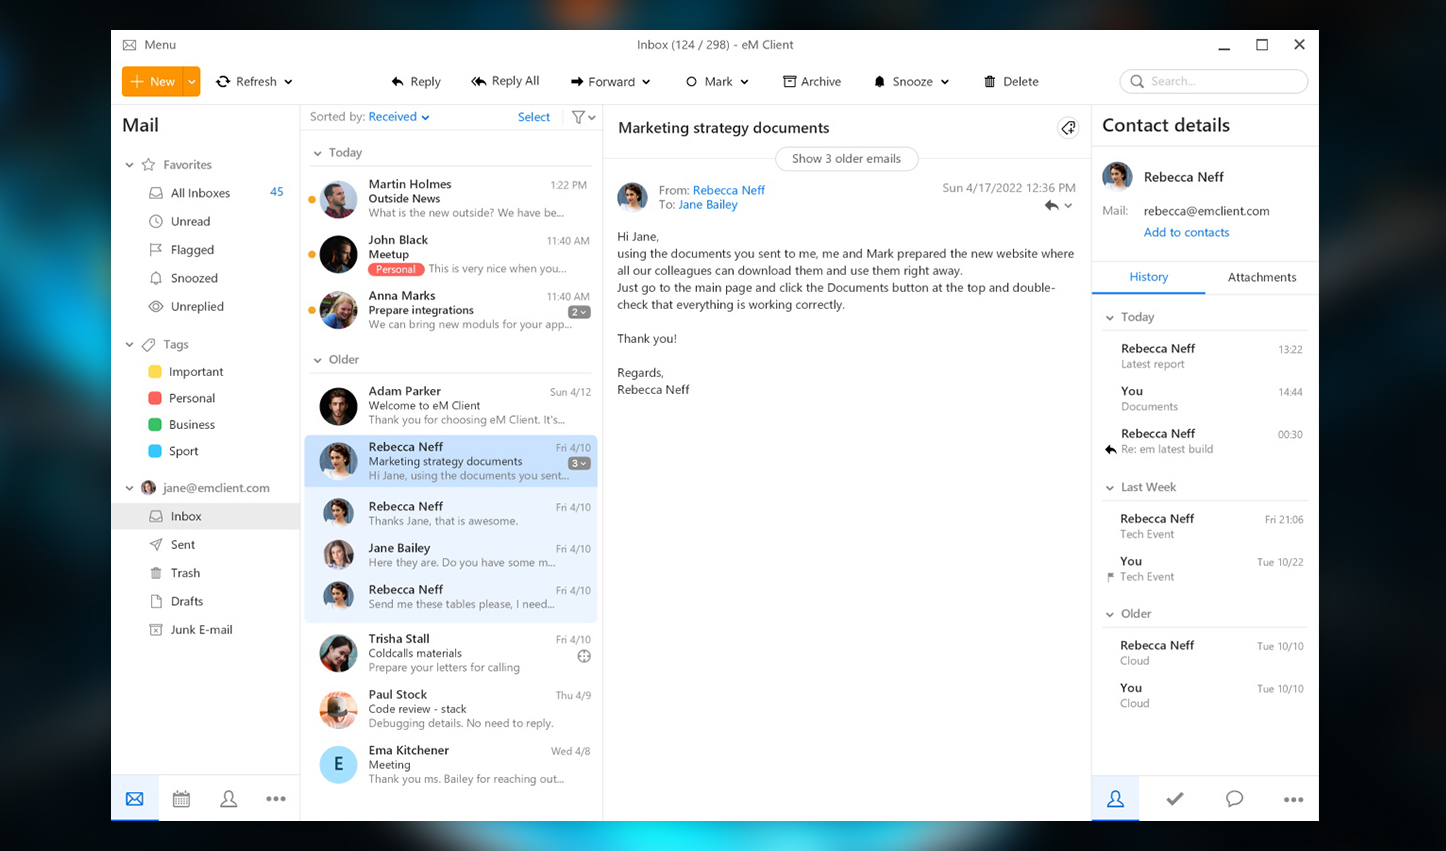1446x851 pixels.
Task: Toggle unread dot on Martin Holmes email
Action: click(312, 200)
